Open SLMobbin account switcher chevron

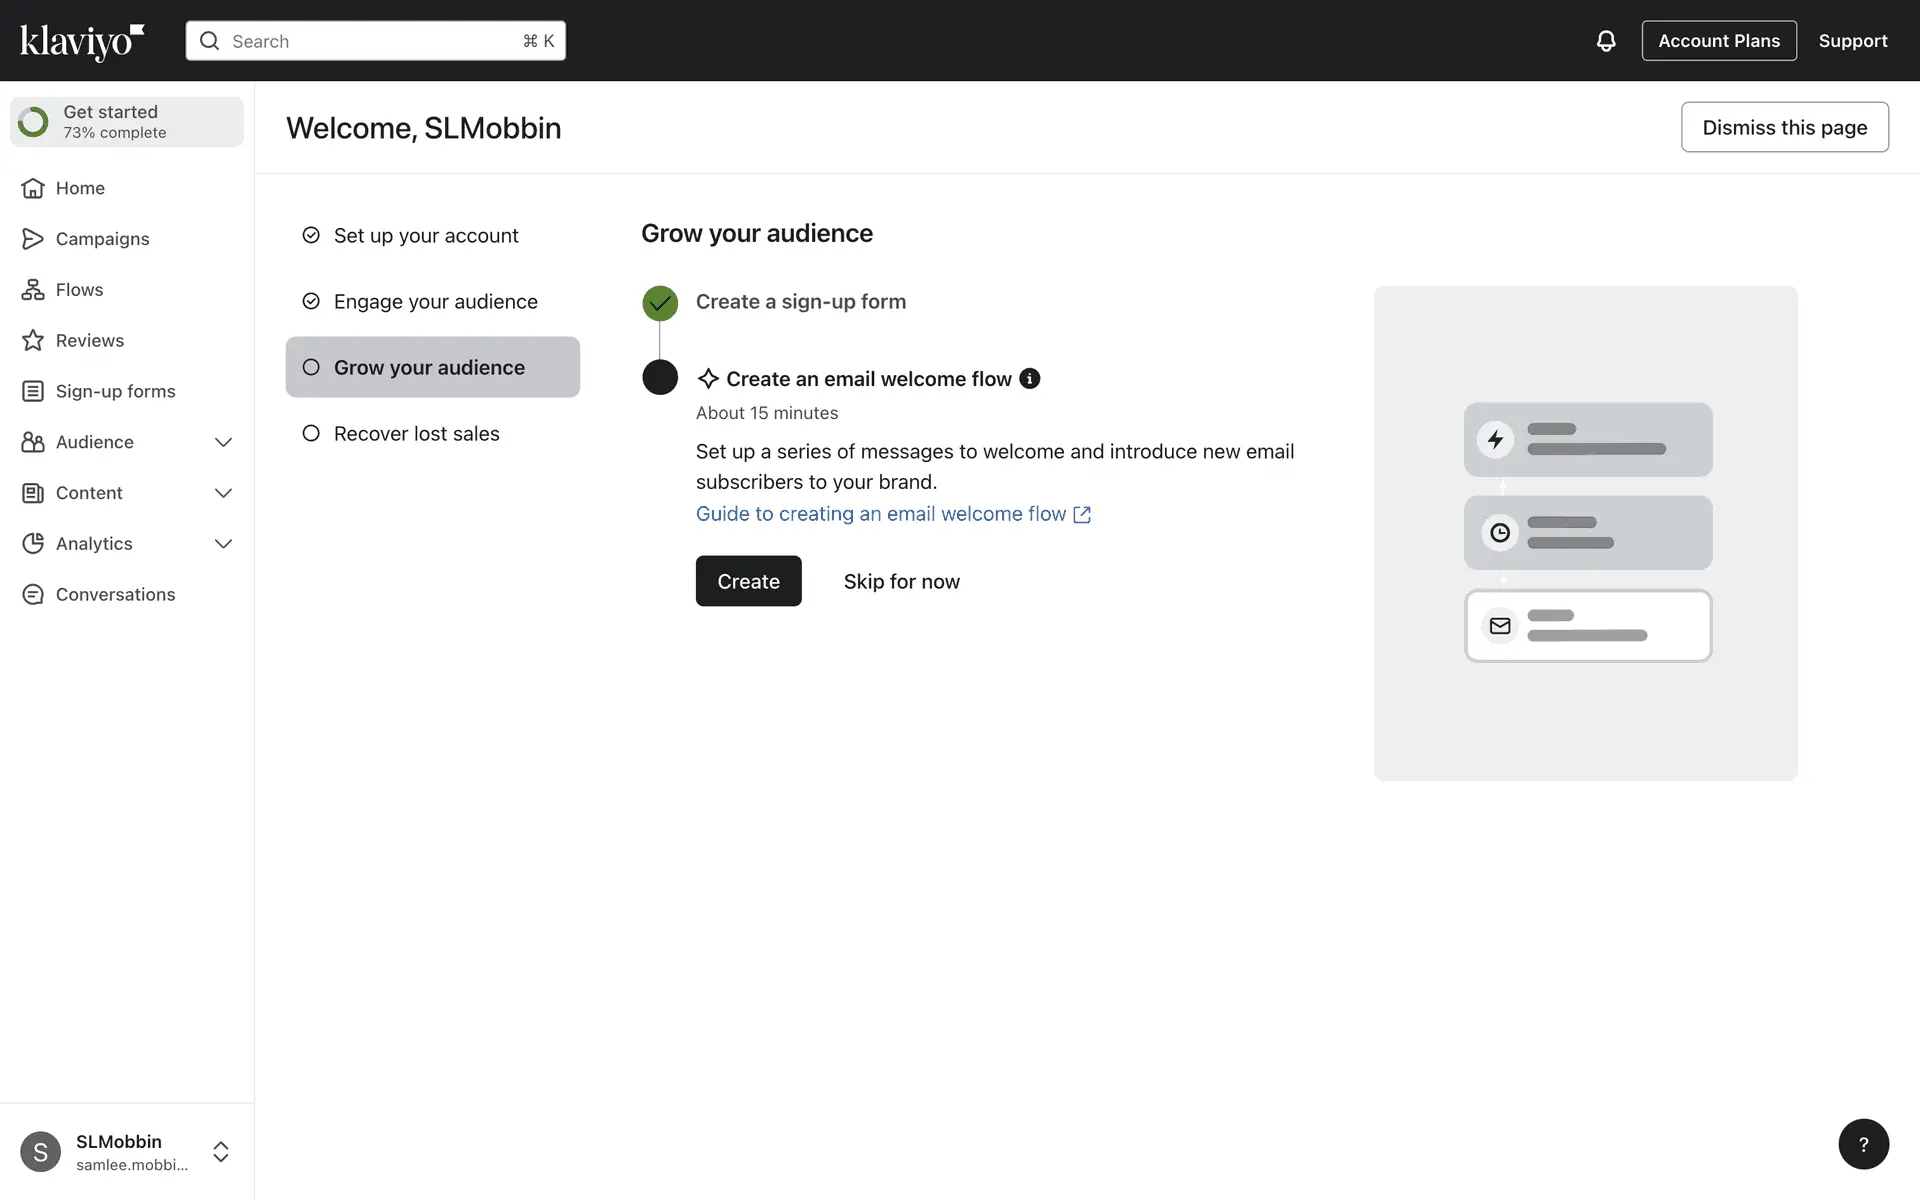pos(221,1152)
